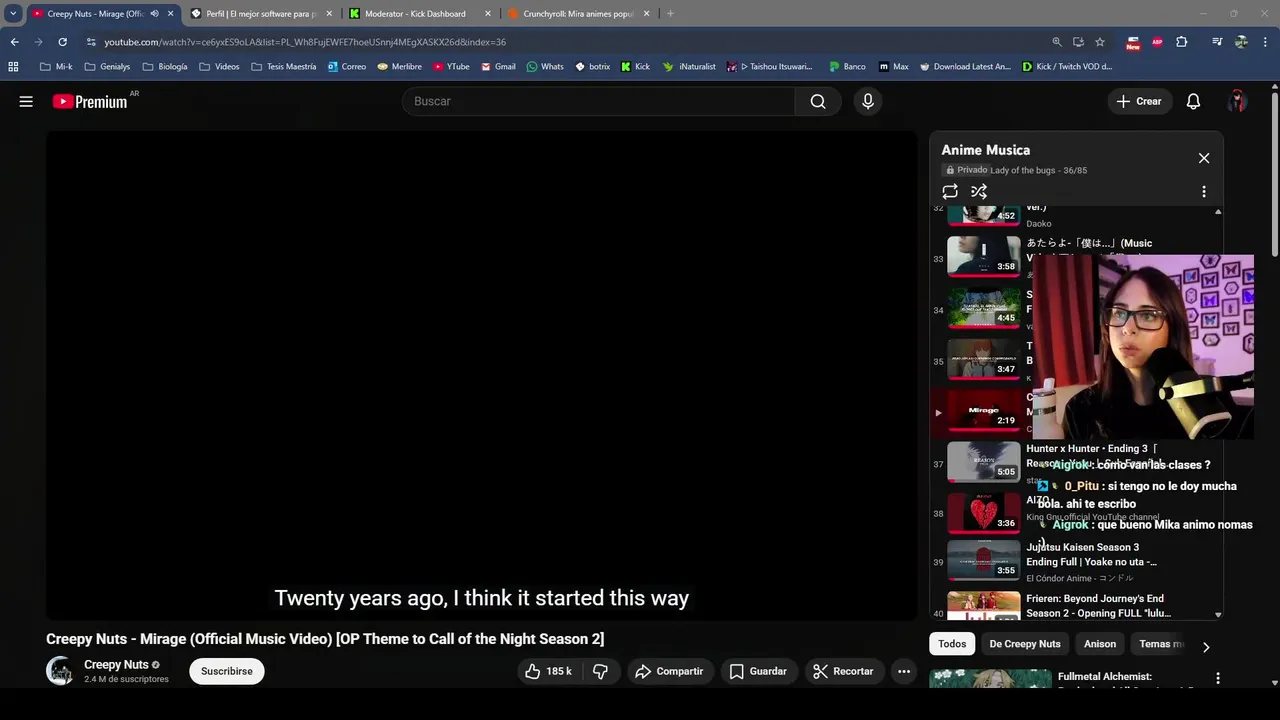The width and height of the screenshot is (1280, 720).
Task: Switch to the Perfil browser tab
Action: coord(260,14)
